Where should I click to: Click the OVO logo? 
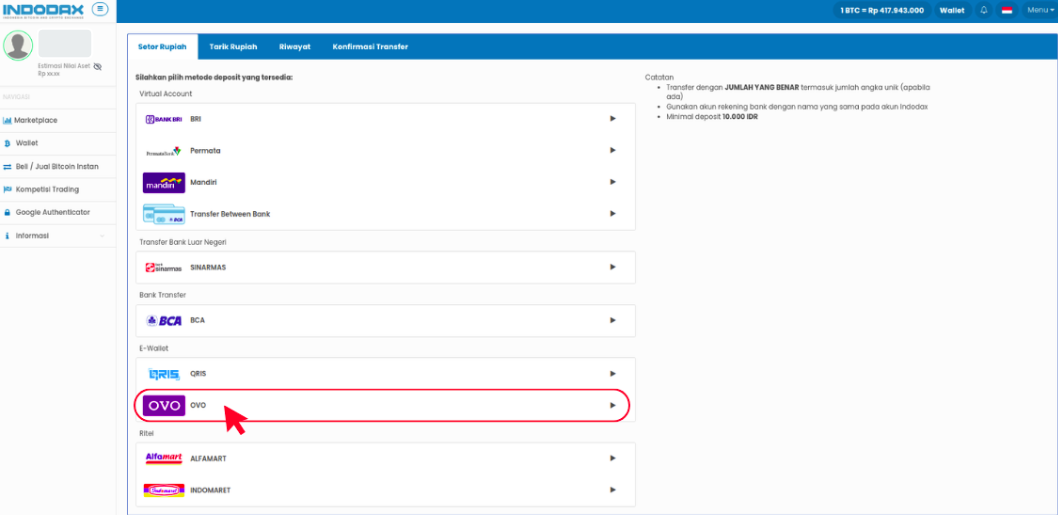pos(164,406)
